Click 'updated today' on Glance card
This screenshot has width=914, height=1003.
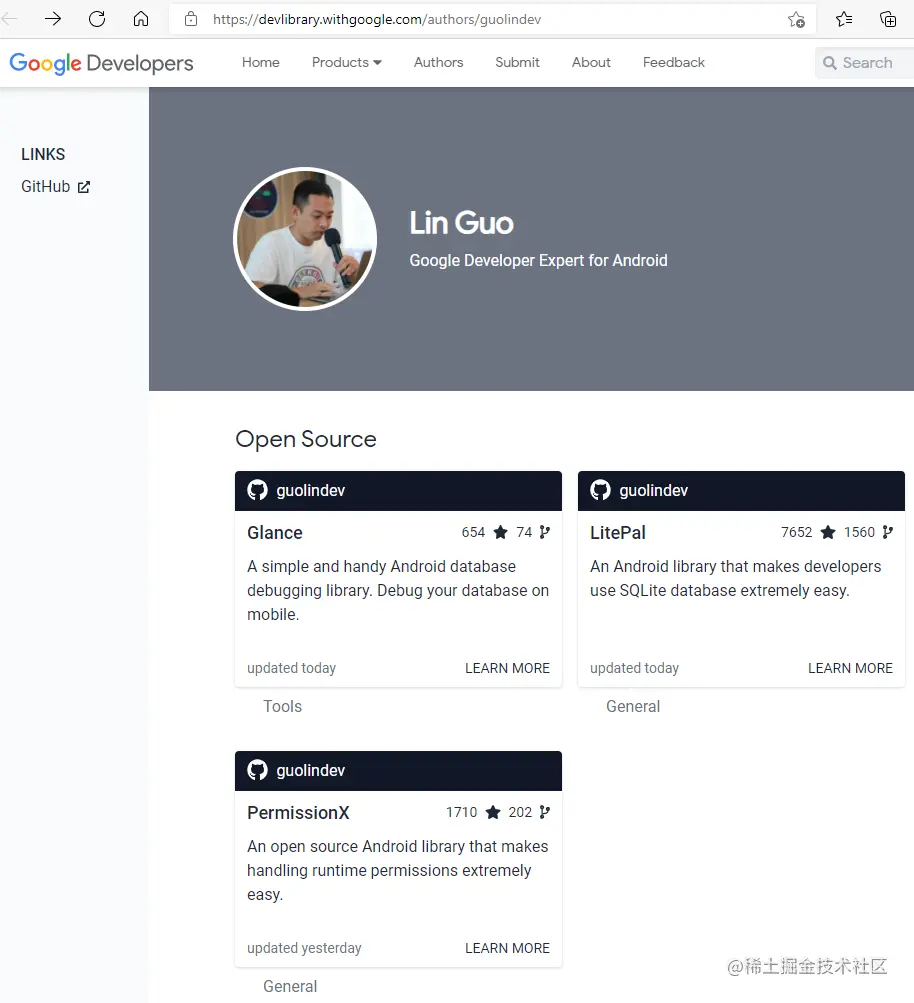point(291,668)
